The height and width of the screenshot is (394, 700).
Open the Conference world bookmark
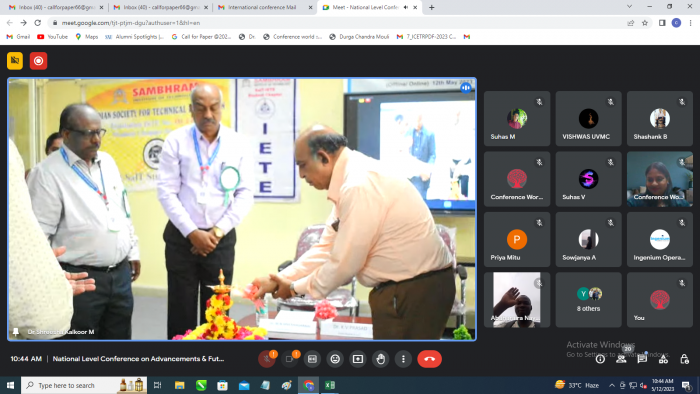[292, 37]
